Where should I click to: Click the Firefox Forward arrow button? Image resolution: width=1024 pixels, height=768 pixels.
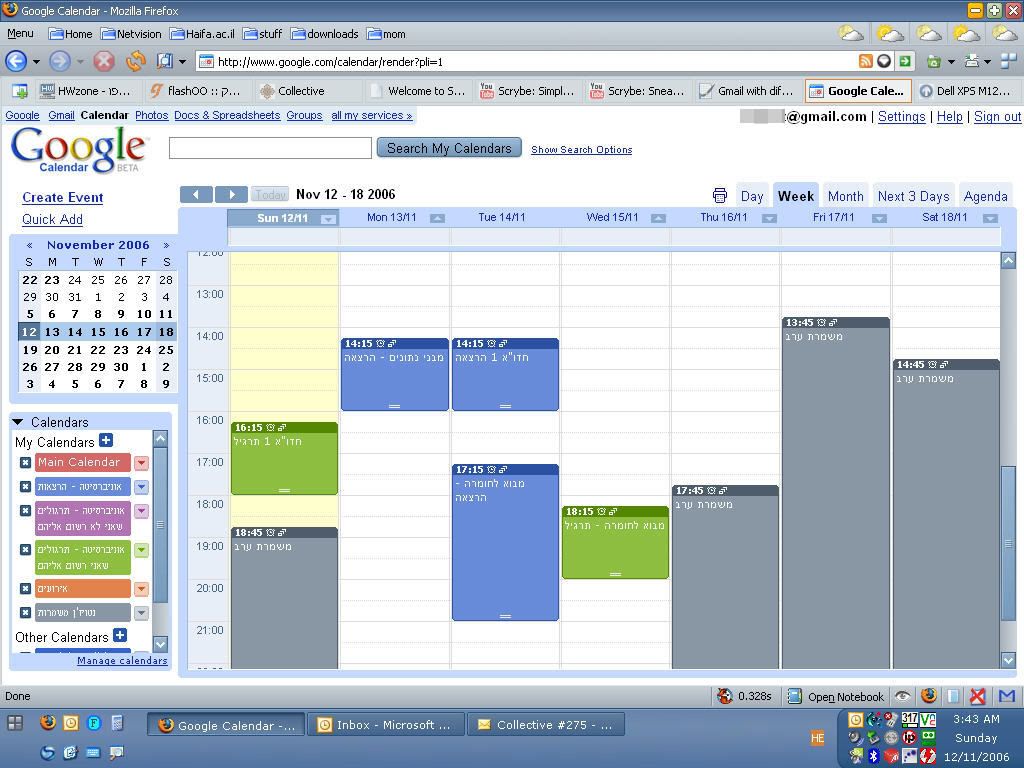tap(60, 61)
